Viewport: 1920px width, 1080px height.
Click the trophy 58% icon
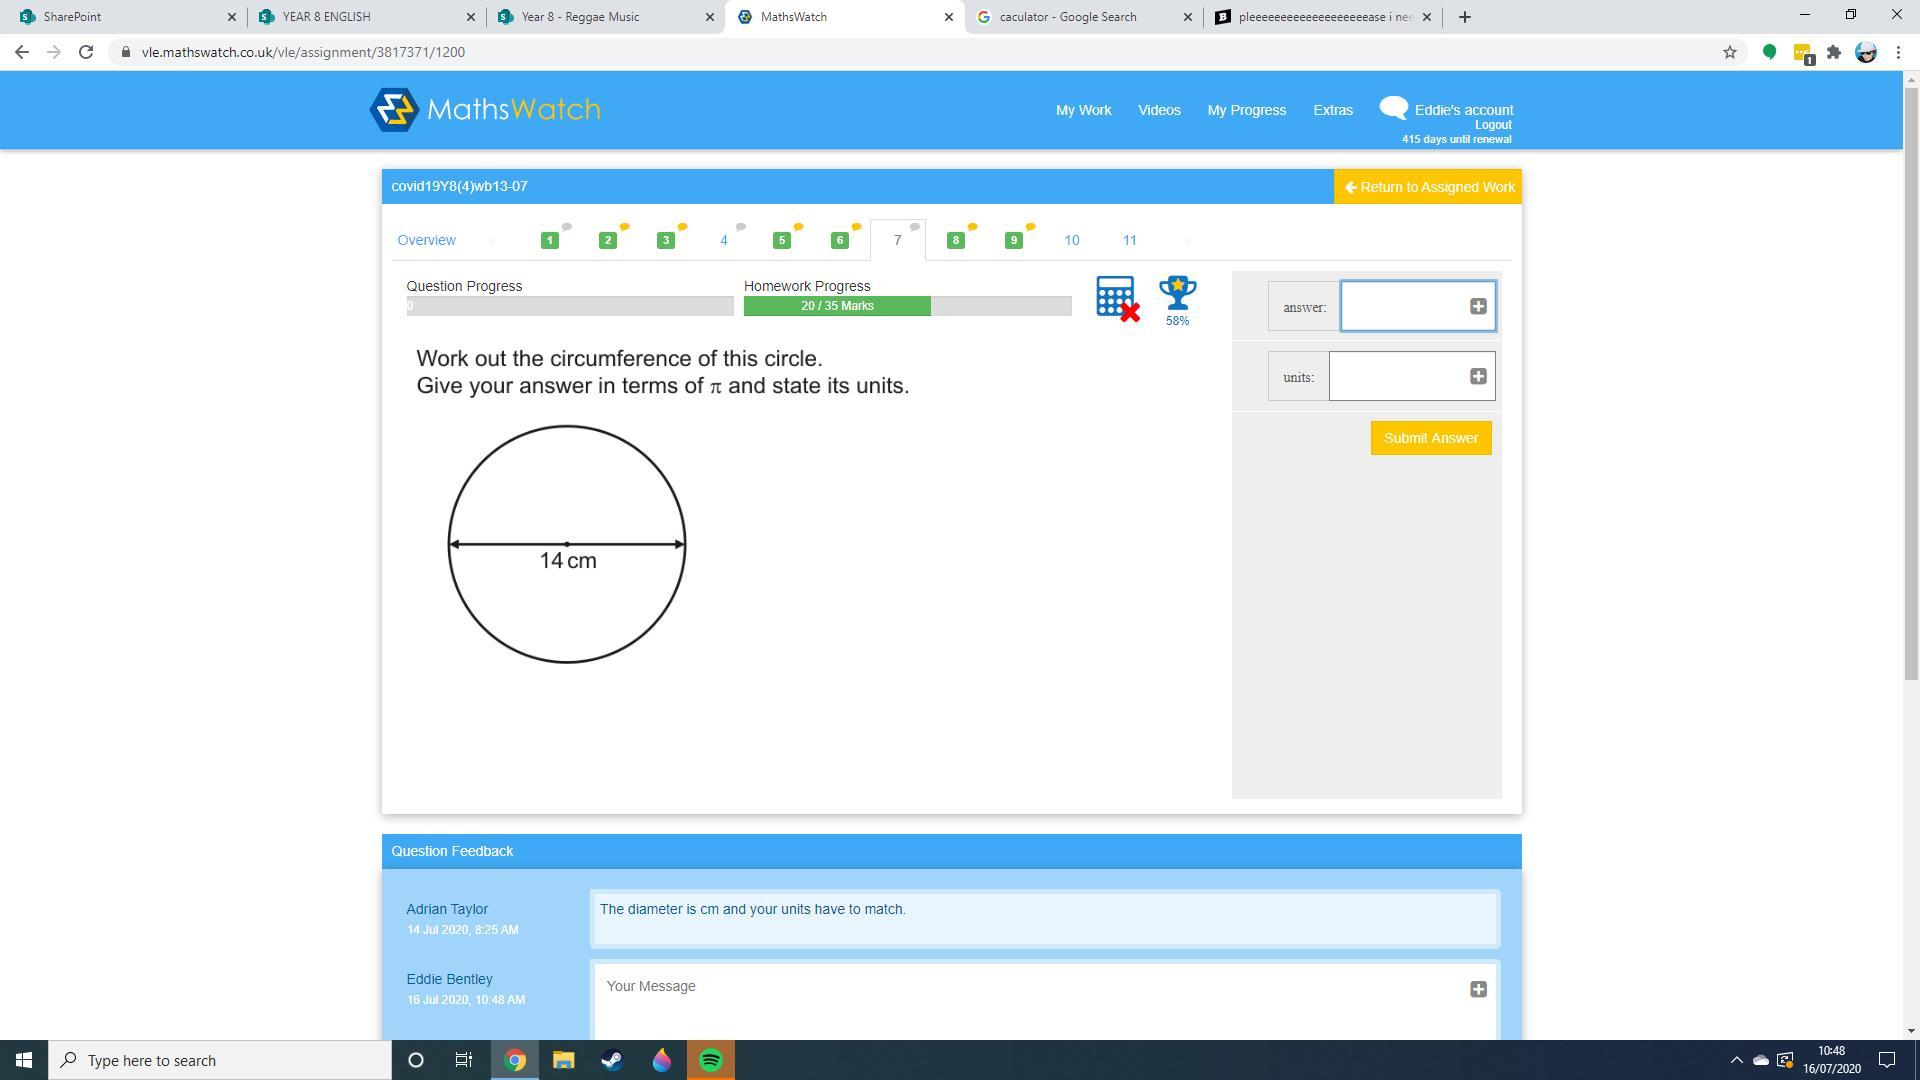(1177, 294)
